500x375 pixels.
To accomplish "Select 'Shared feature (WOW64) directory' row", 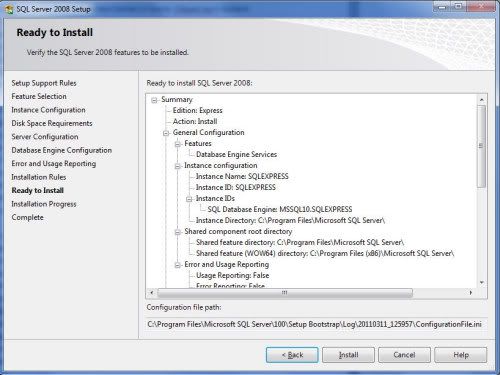I will pos(325,253).
